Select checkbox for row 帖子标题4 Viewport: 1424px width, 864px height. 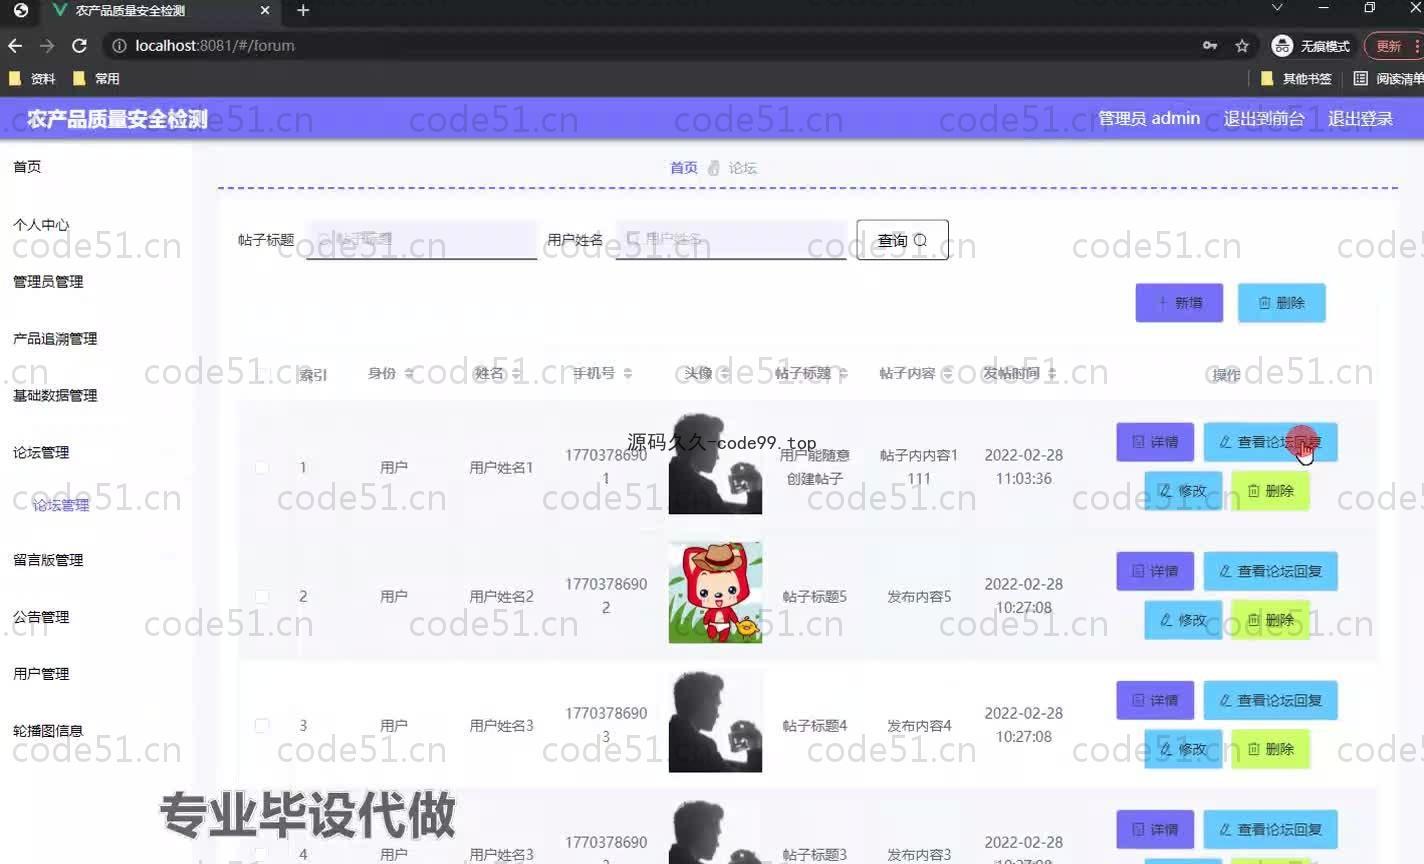coord(262,725)
